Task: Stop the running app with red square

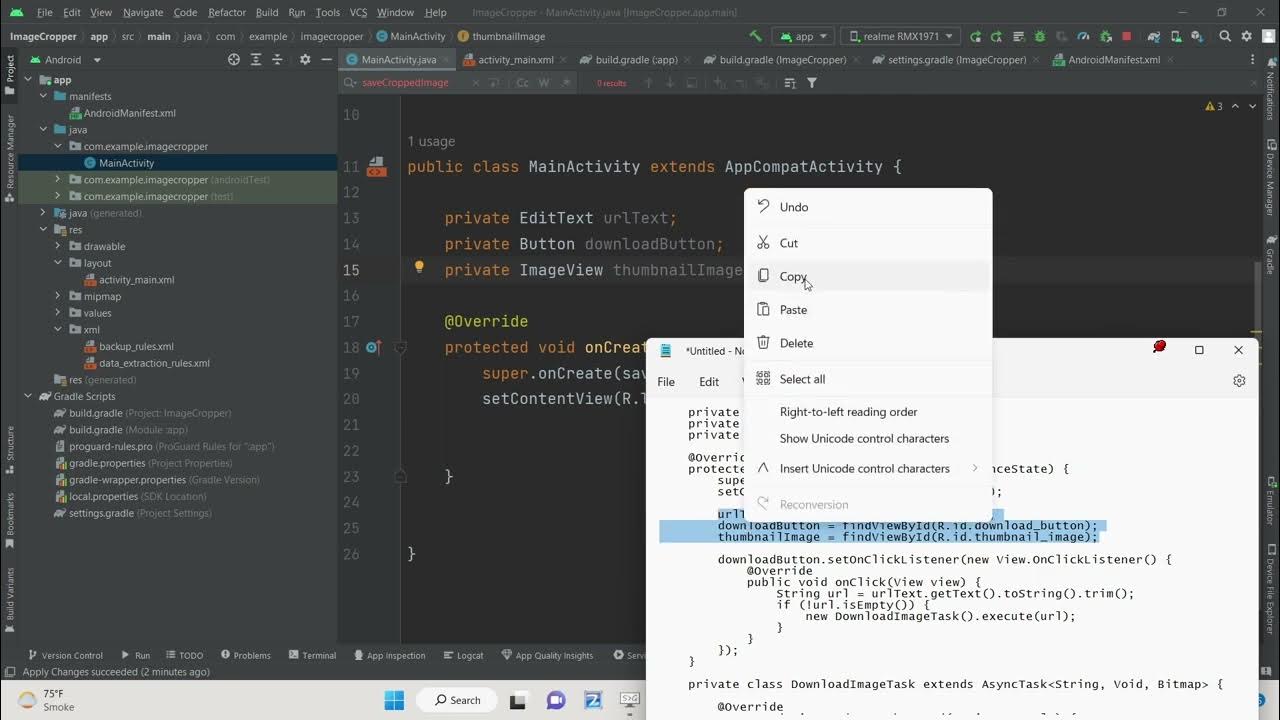Action: point(1126,36)
